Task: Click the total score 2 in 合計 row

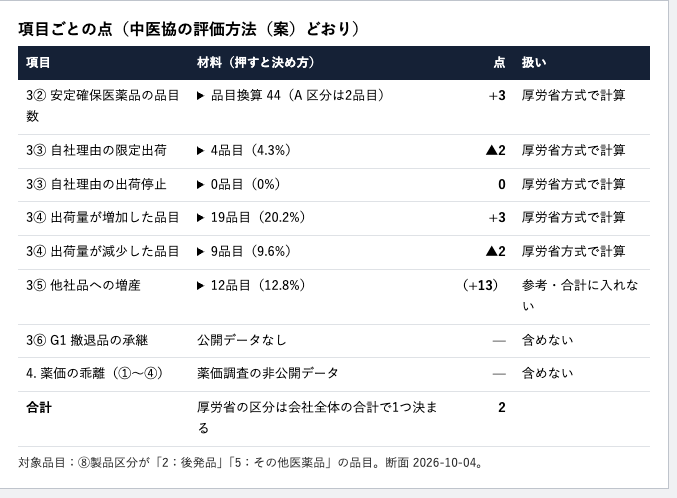Action: (x=502, y=407)
